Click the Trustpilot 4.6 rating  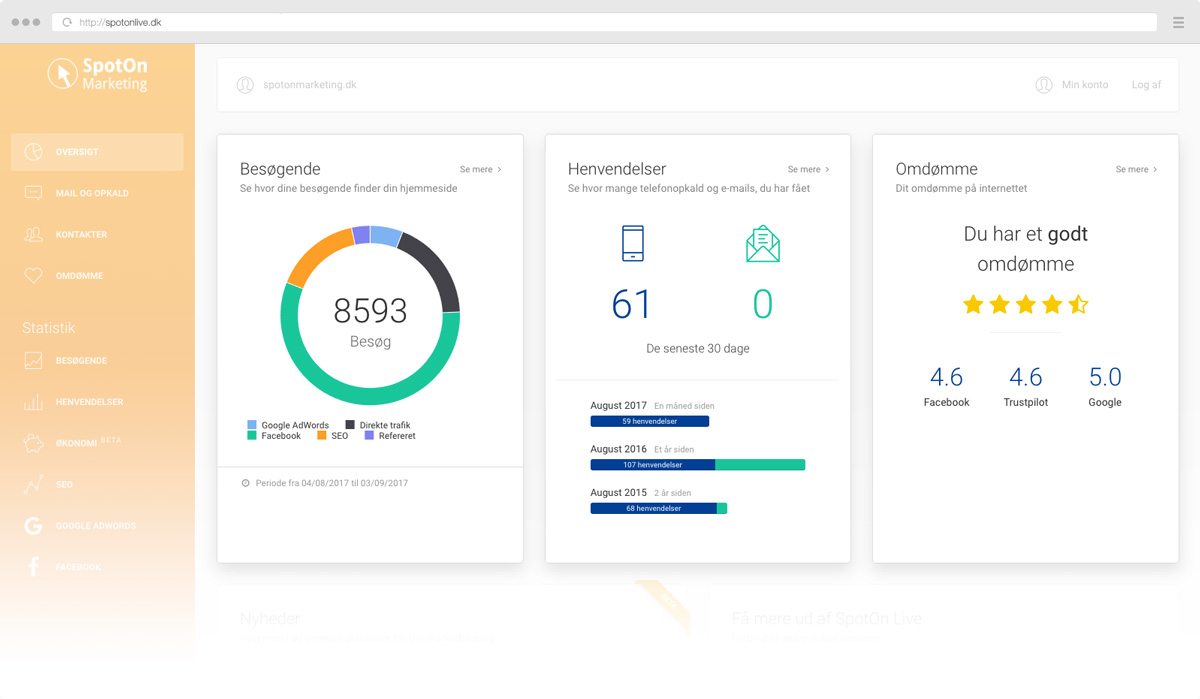click(1025, 377)
